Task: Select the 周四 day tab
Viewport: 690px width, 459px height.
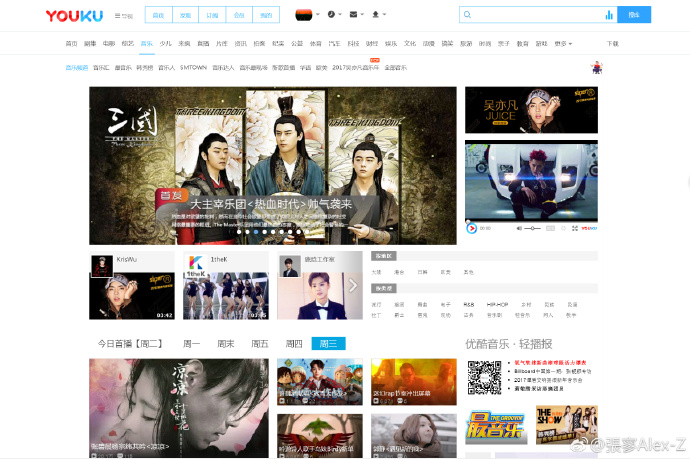Action: (294, 344)
